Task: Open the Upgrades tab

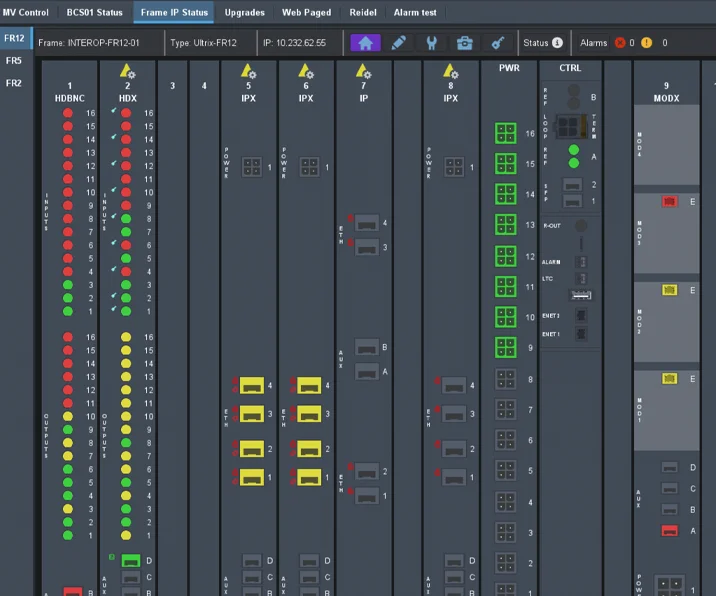Action: tap(245, 12)
